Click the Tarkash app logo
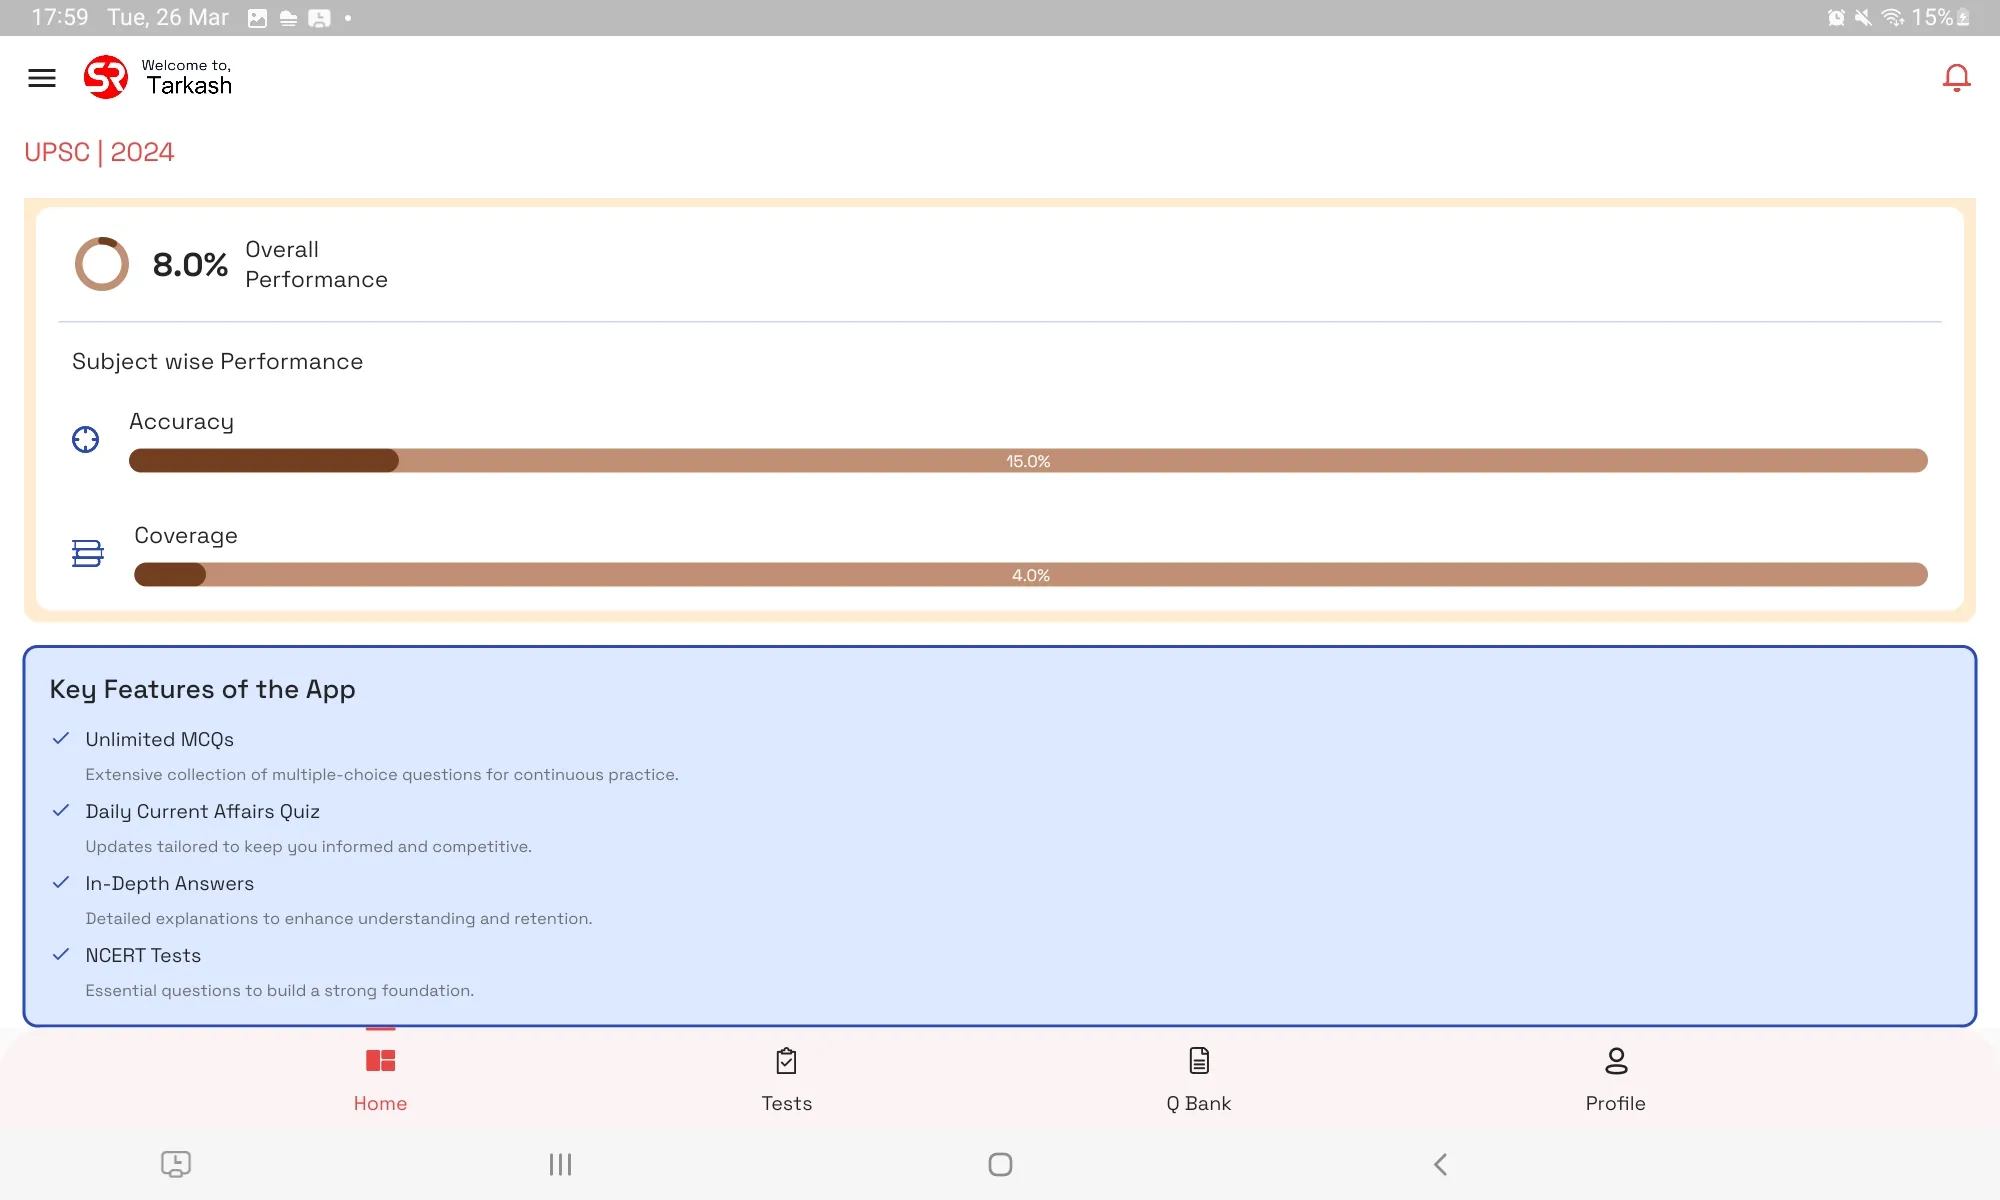The height and width of the screenshot is (1200, 2000). click(x=106, y=77)
